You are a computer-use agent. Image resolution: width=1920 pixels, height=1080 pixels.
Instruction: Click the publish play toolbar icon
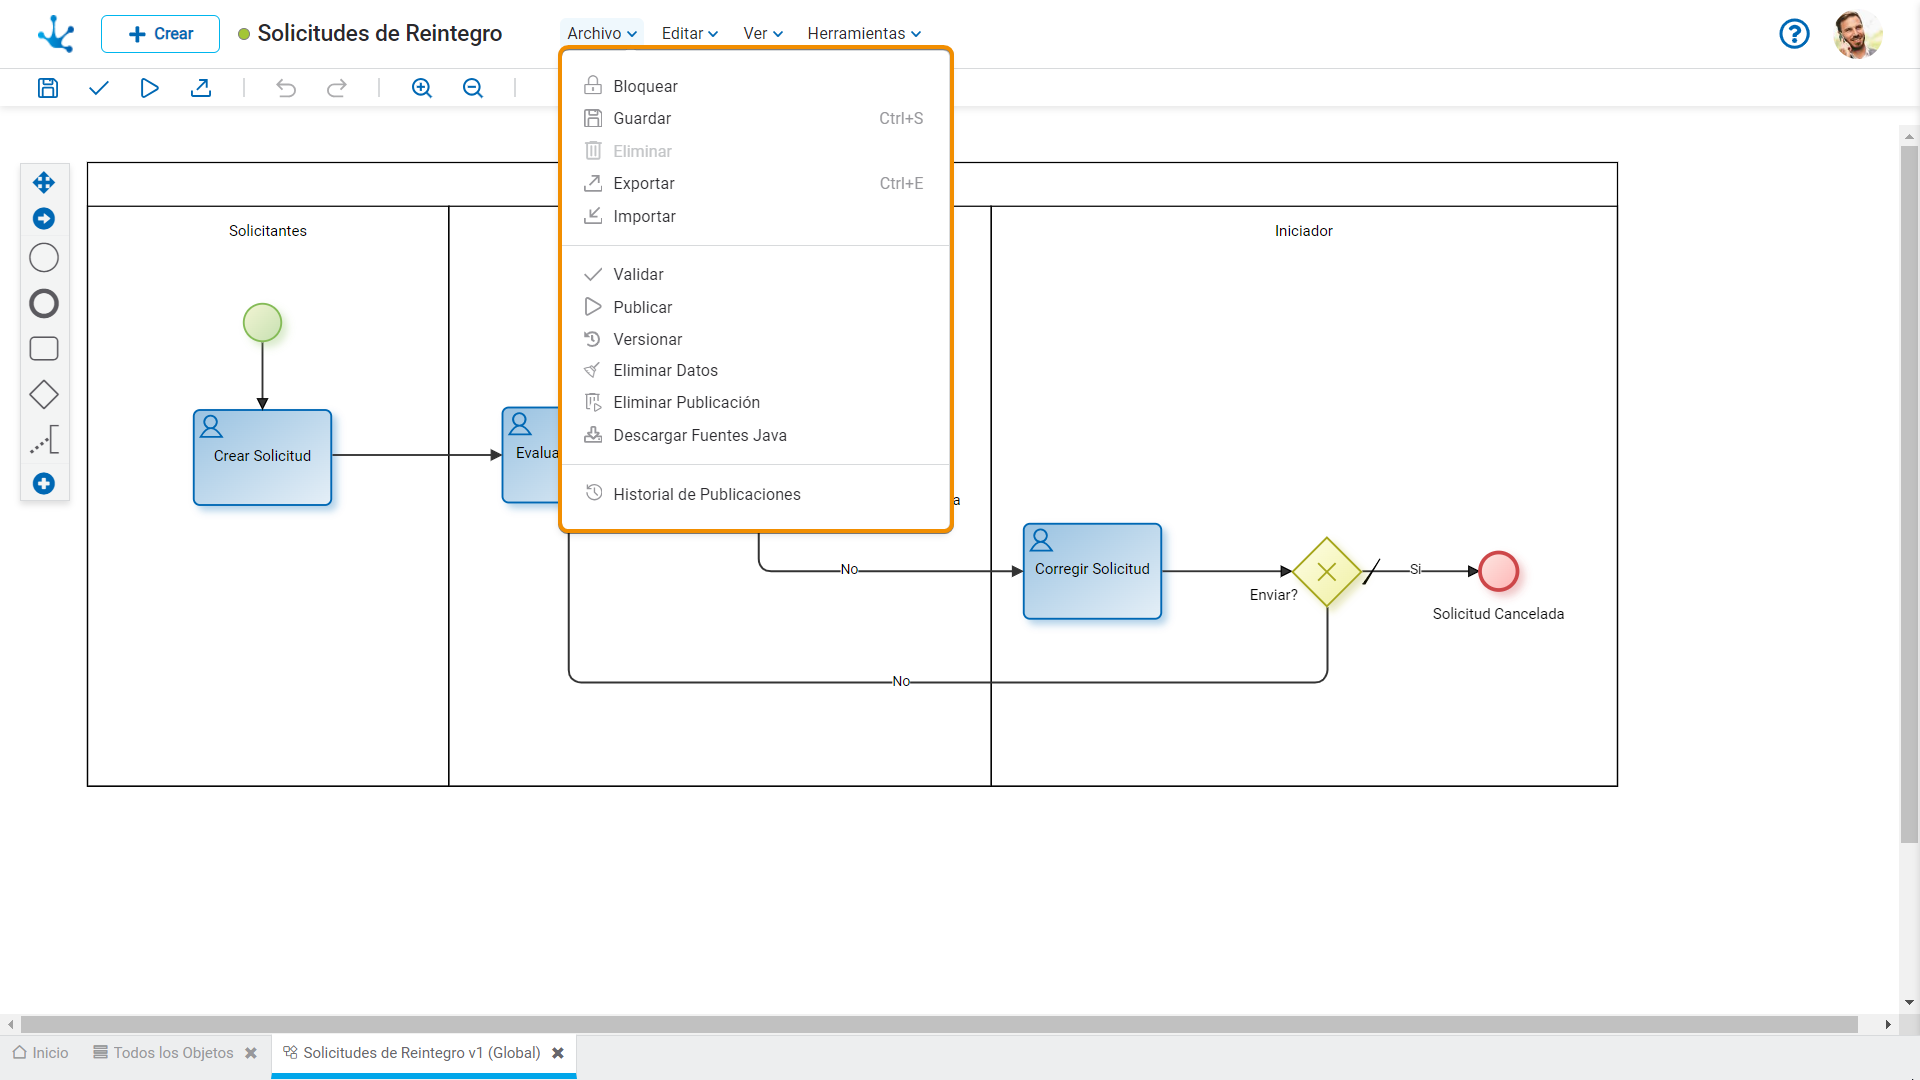(149, 88)
